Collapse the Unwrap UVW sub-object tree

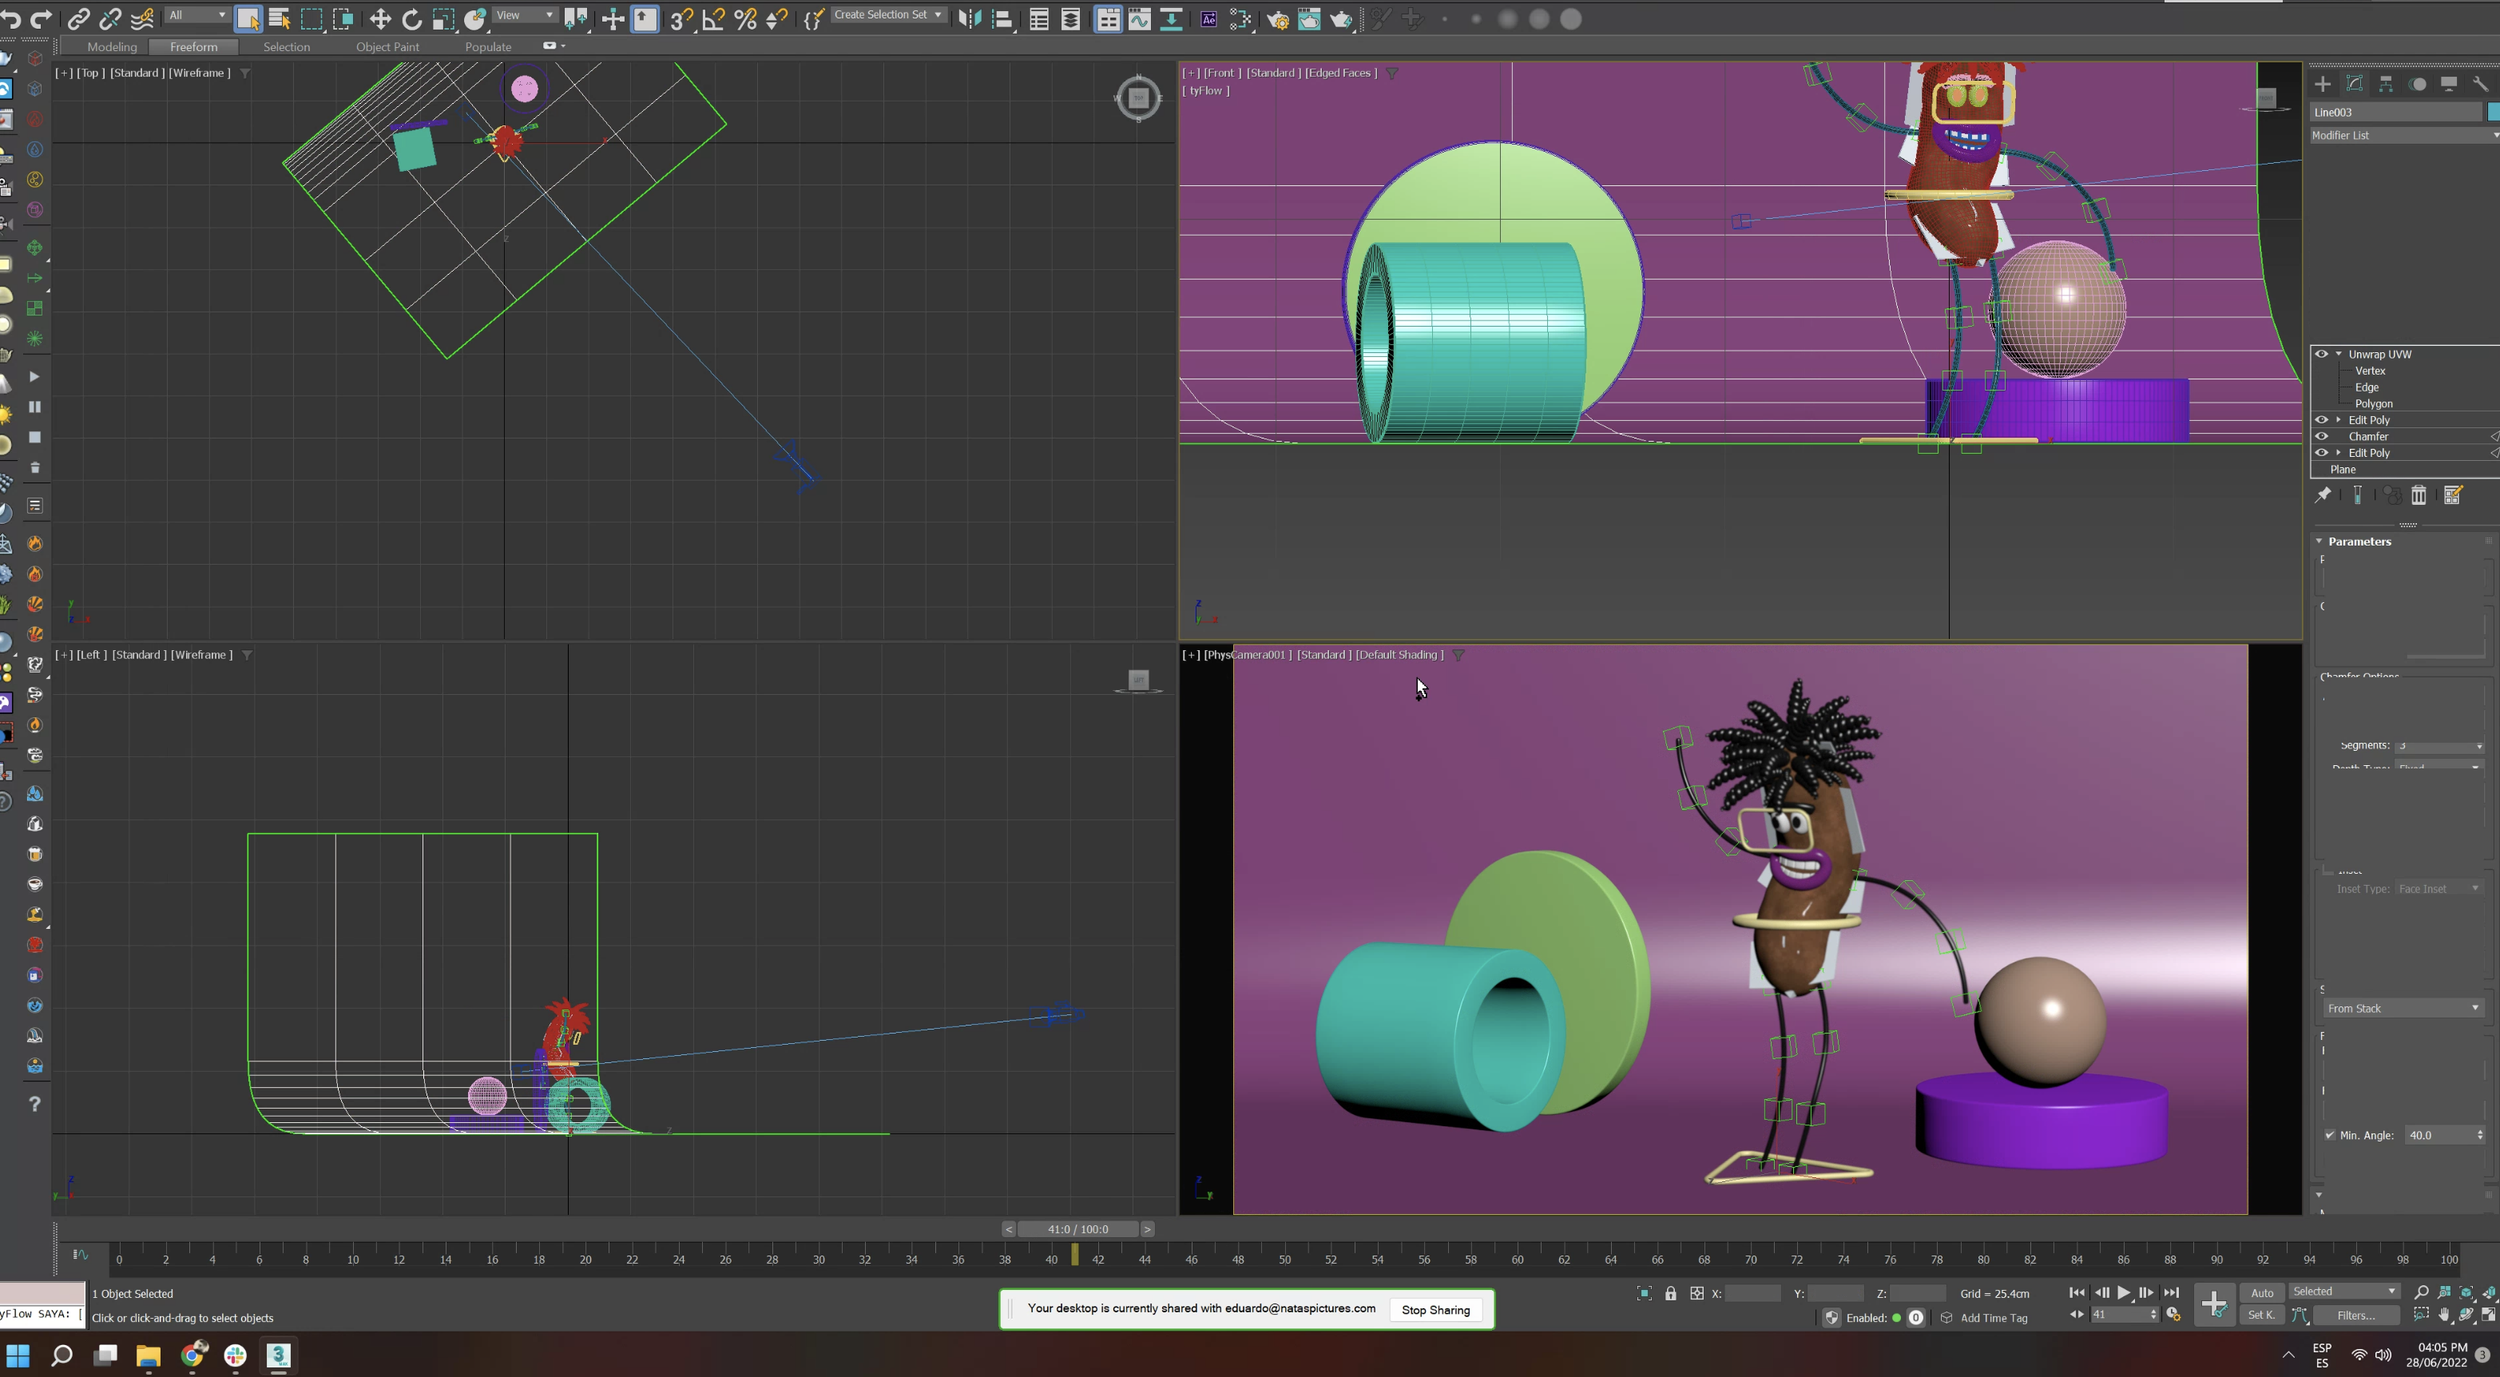click(x=2339, y=354)
